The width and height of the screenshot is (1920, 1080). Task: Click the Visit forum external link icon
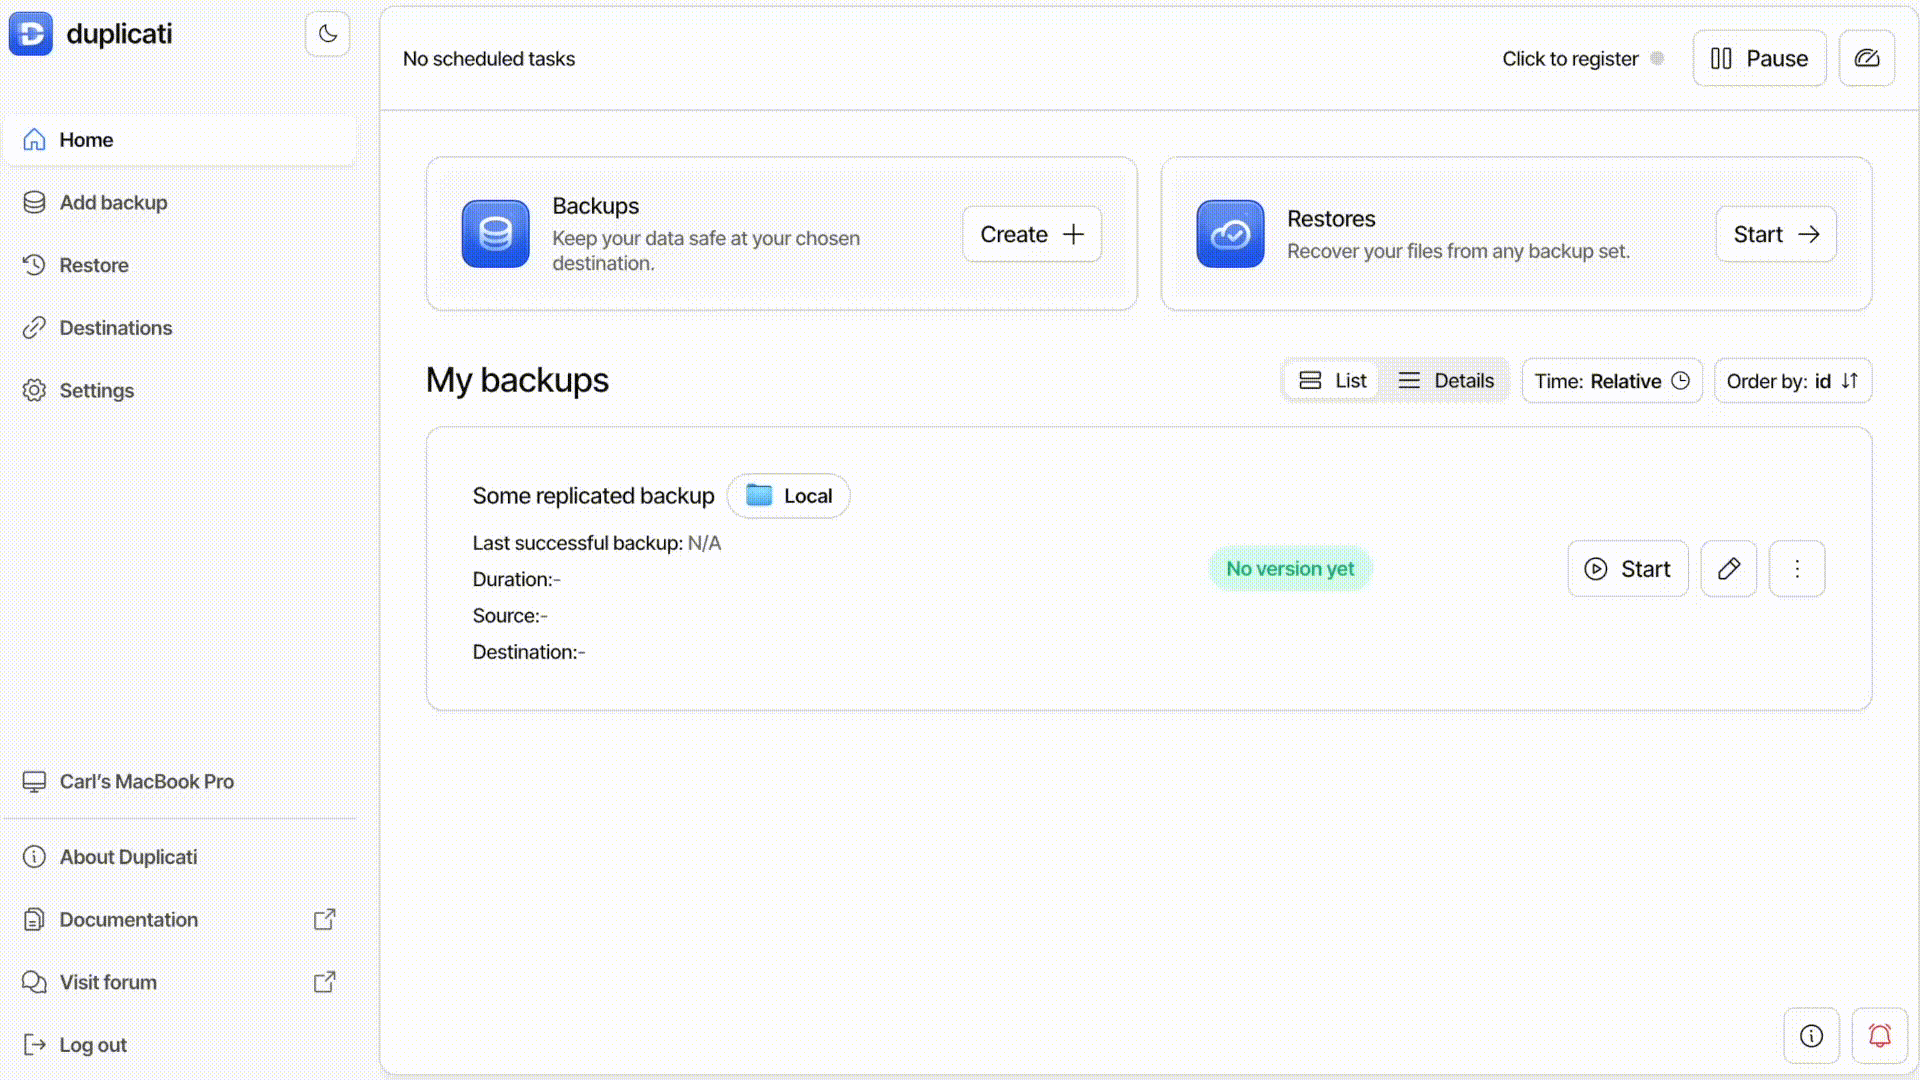click(x=325, y=983)
